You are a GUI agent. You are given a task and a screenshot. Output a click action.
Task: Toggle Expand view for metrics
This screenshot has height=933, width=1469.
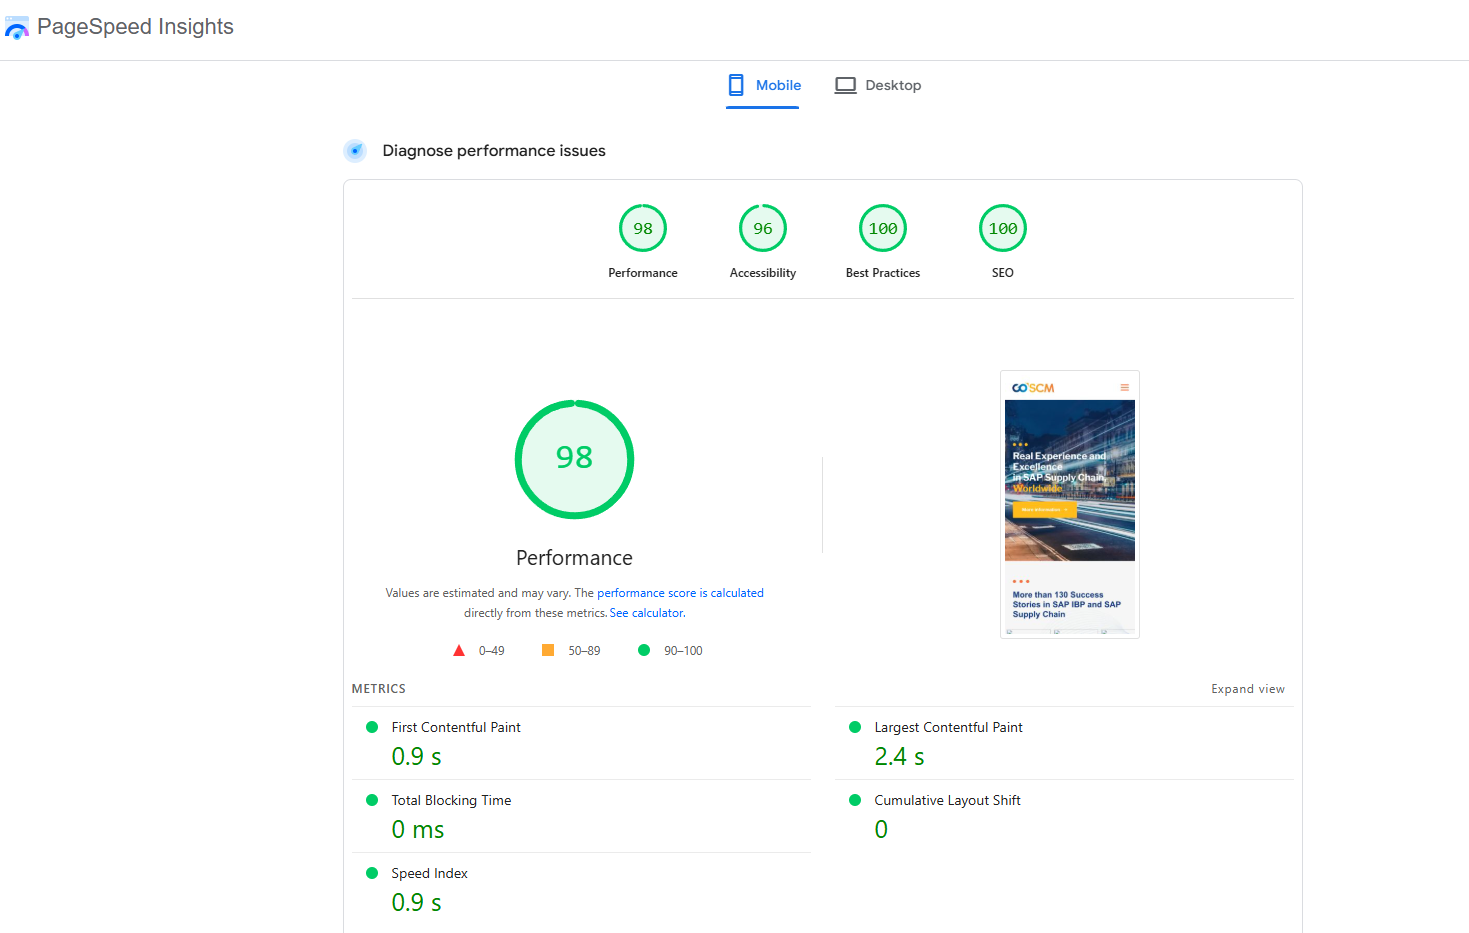[1248, 689]
